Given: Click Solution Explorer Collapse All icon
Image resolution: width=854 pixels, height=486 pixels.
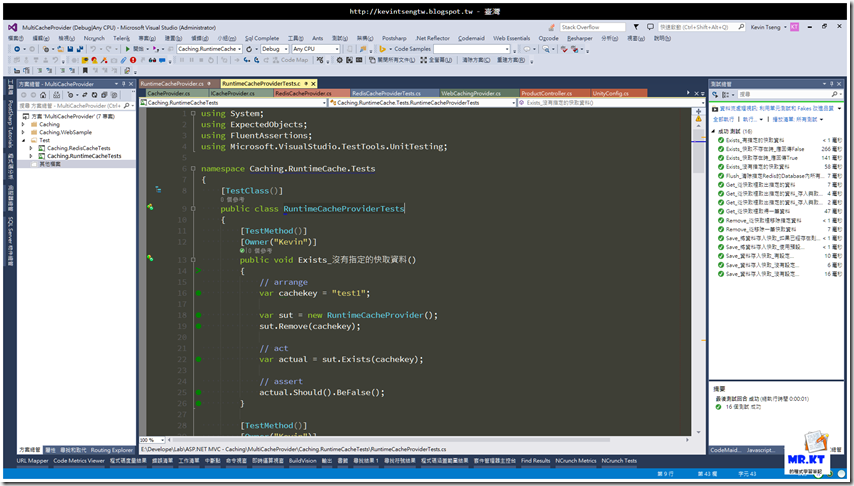Looking at the screenshot, I should pos(104,95).
